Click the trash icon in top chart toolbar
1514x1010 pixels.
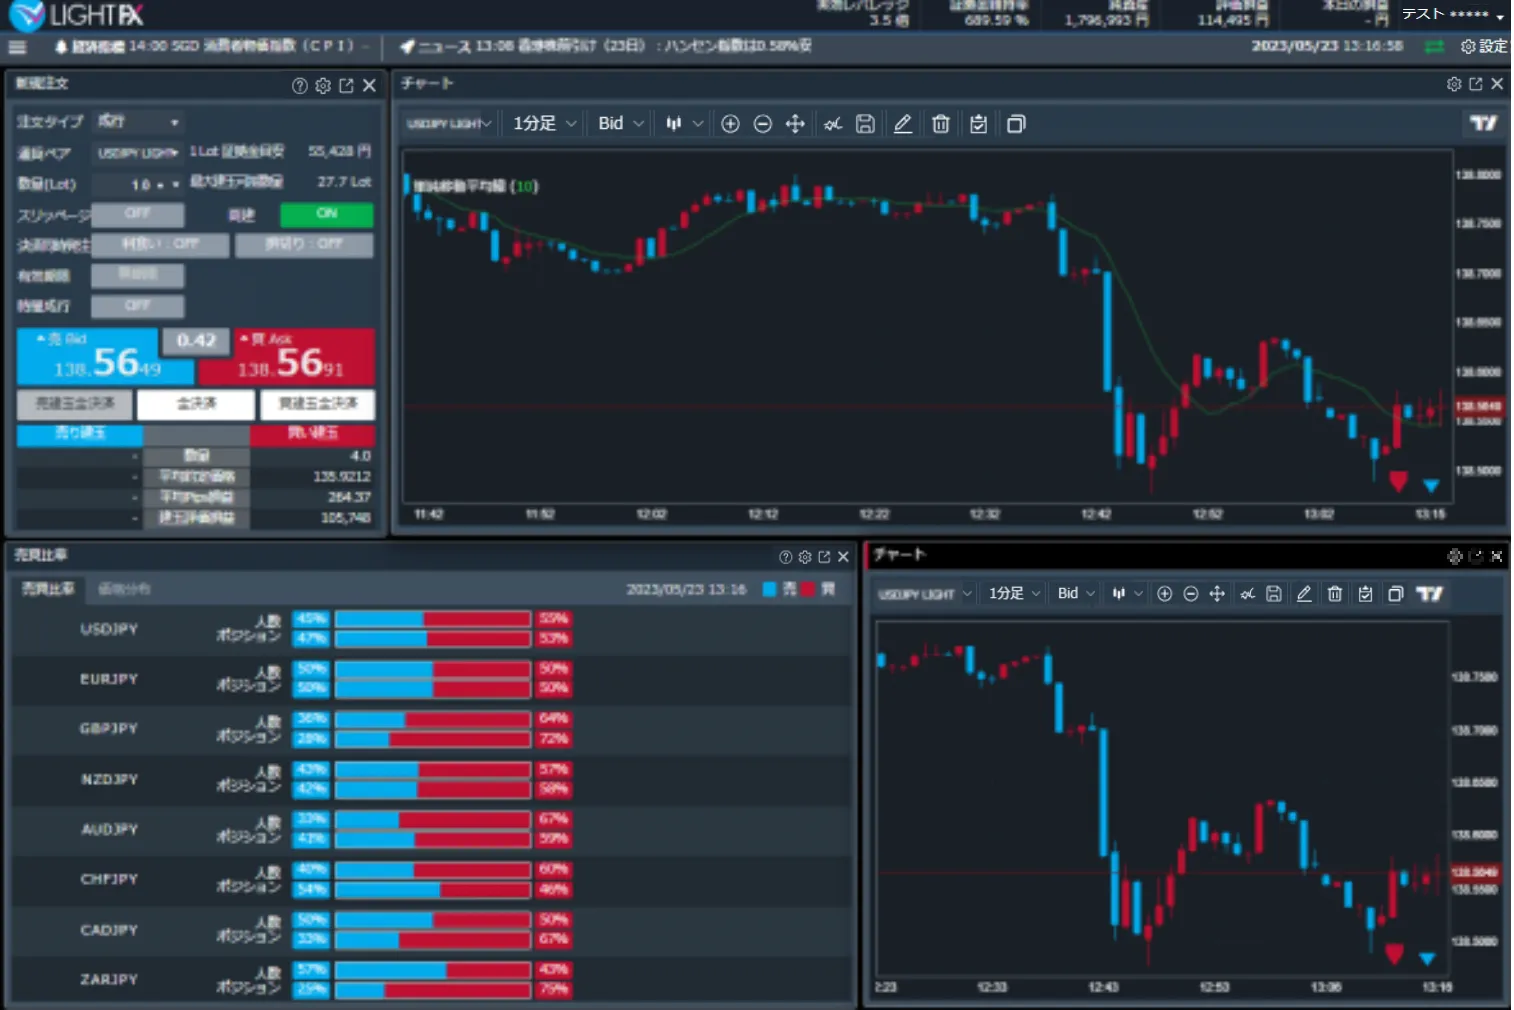(x=940, y=124)
